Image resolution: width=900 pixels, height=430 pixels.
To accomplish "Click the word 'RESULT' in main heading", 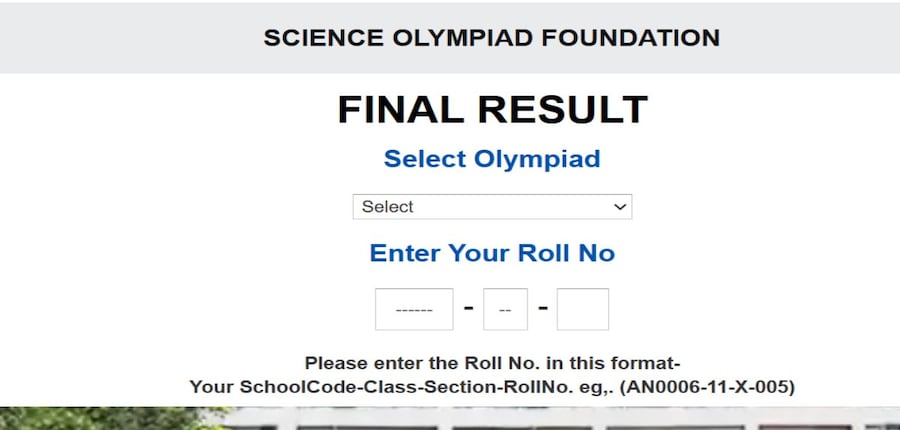I will 561,110.
